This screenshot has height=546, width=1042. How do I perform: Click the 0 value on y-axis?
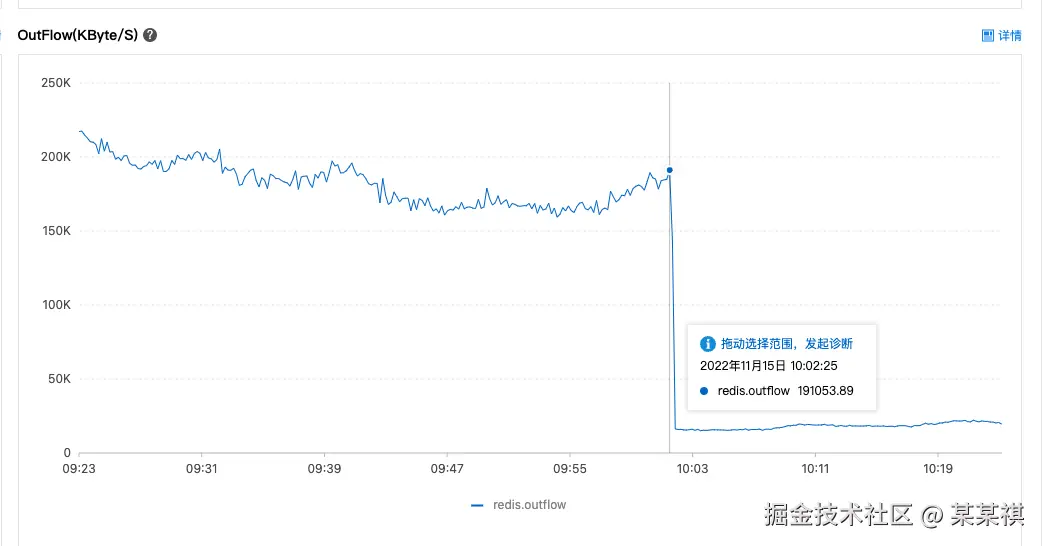[67, 453]
